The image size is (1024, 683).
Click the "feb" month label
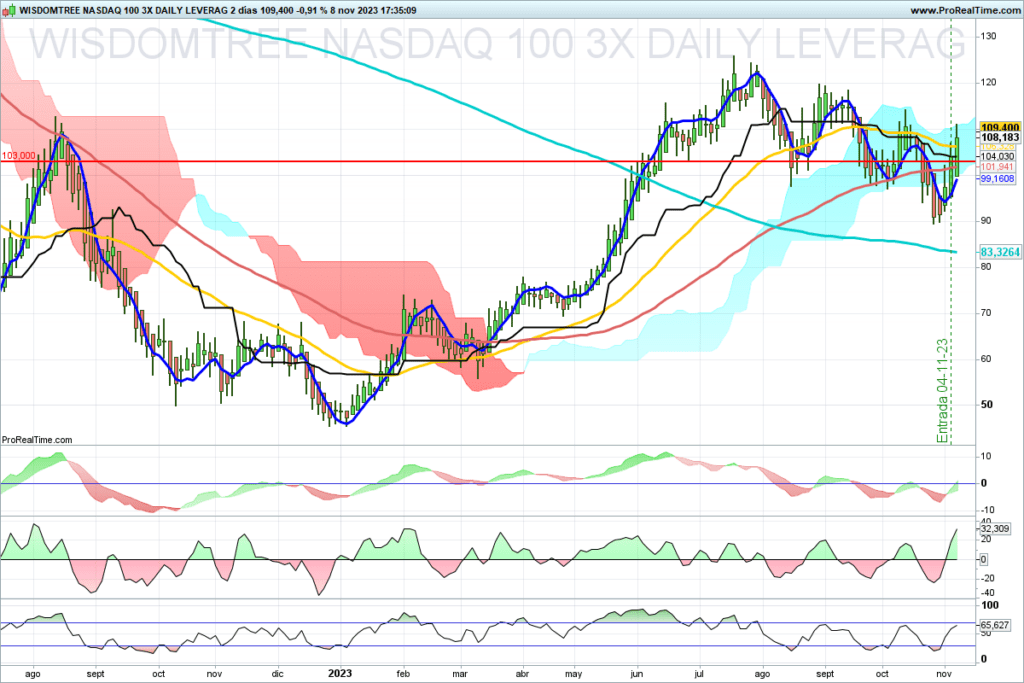click(403, 674)
